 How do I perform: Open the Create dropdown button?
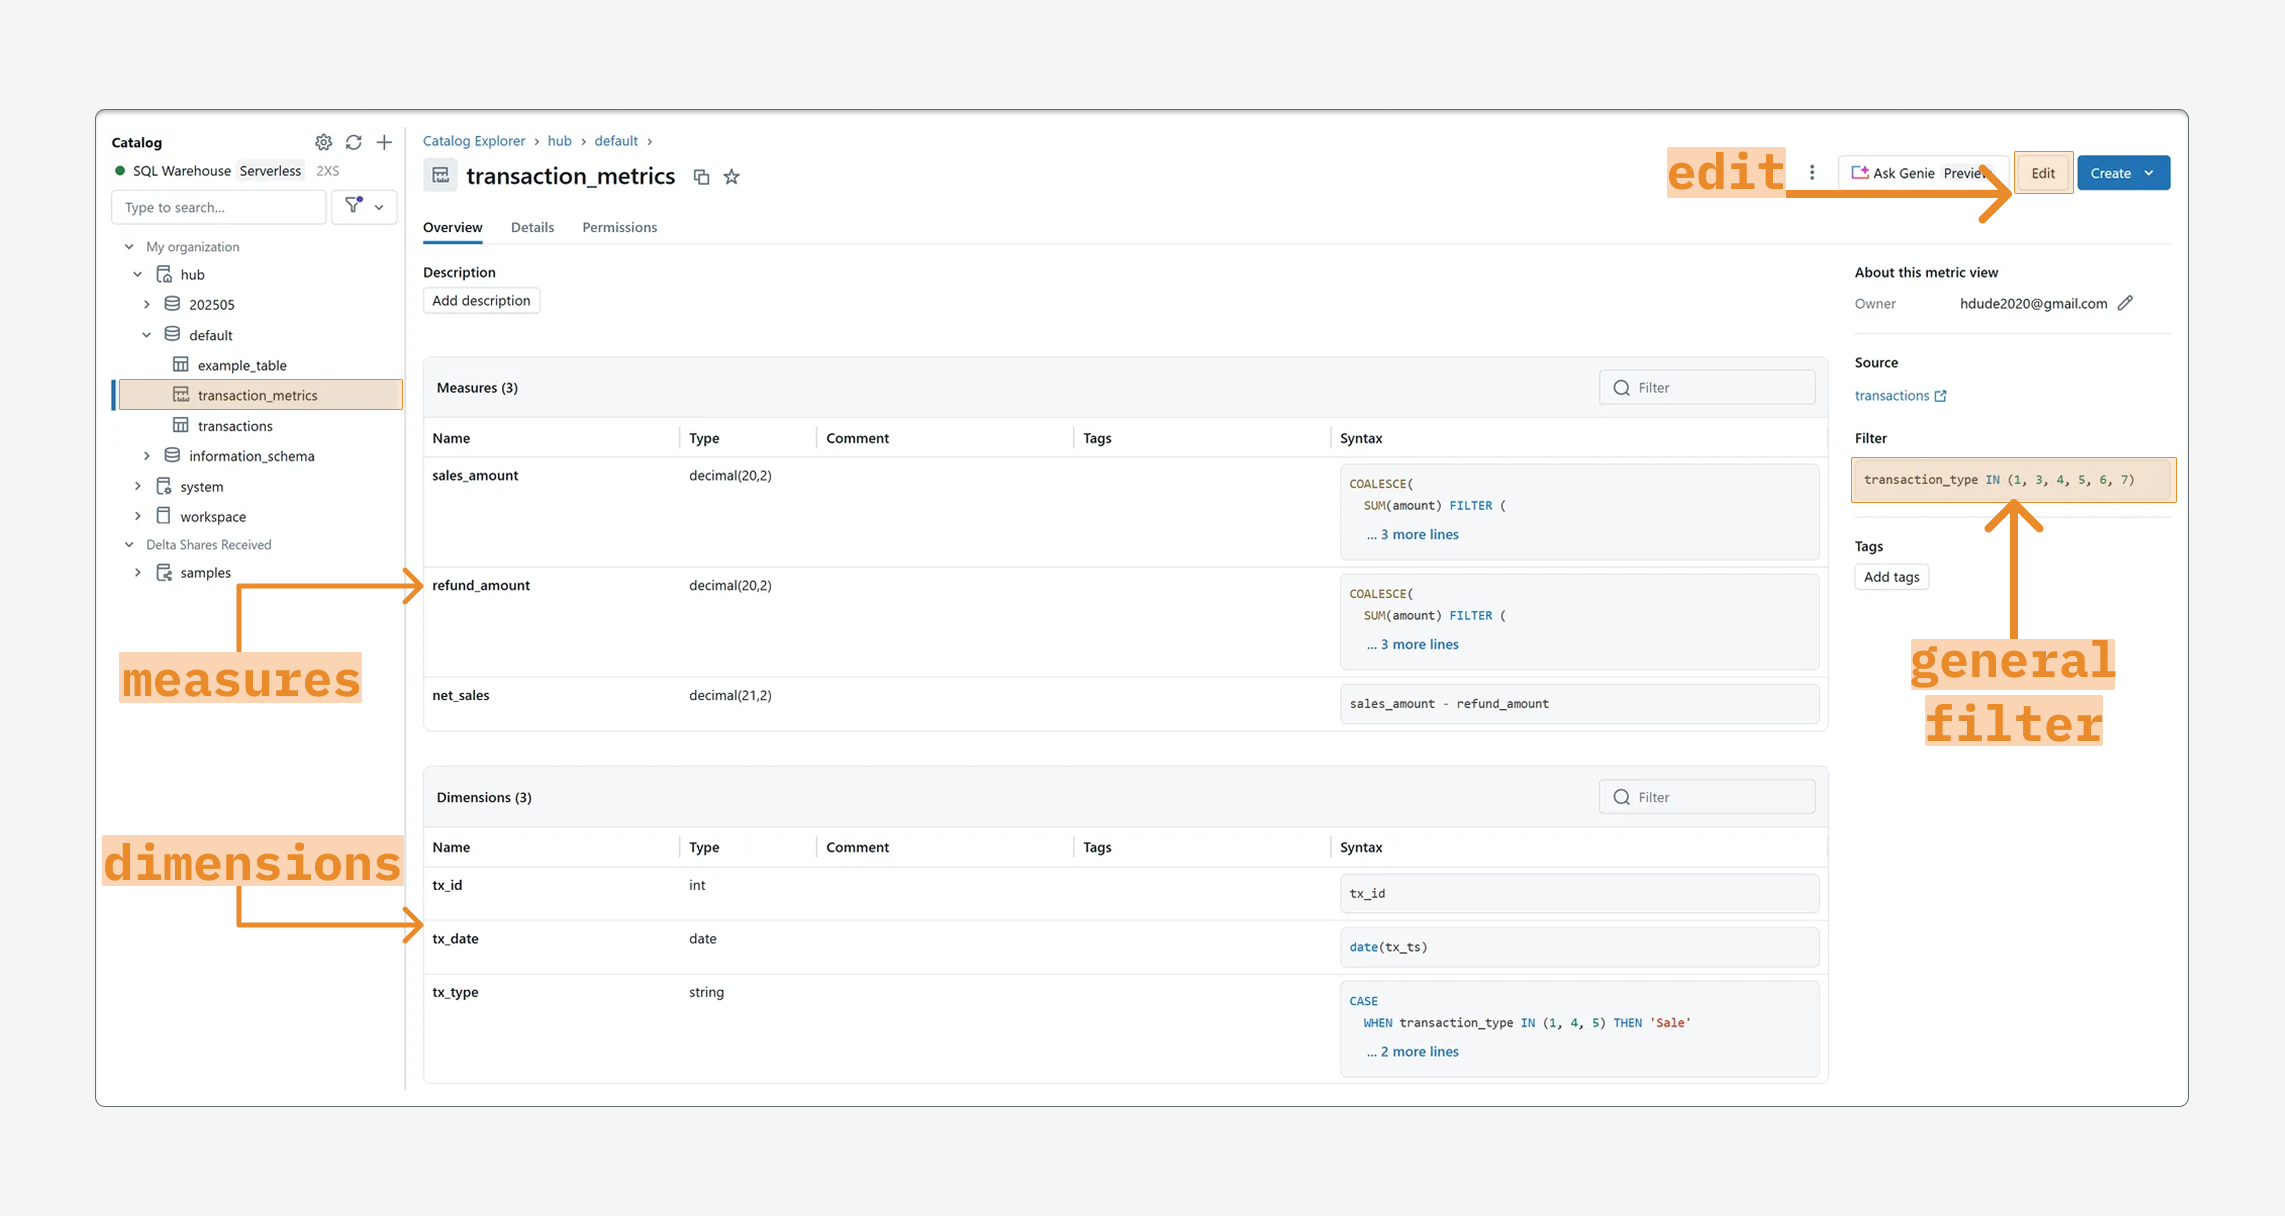coord(2122,173)
